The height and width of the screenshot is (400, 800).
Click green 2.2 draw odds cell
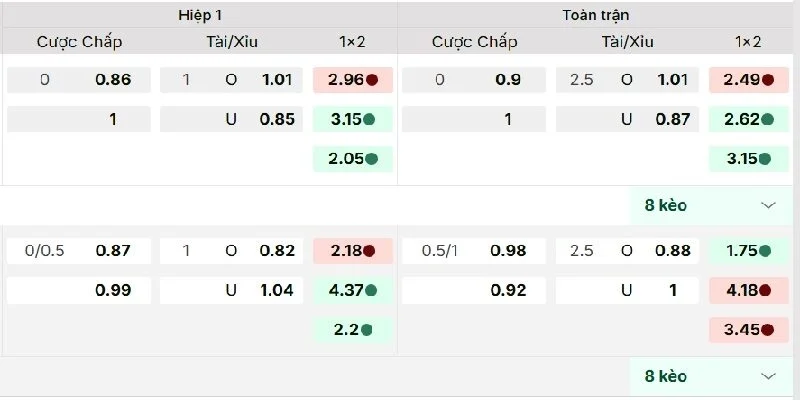[x=351, y=329]
